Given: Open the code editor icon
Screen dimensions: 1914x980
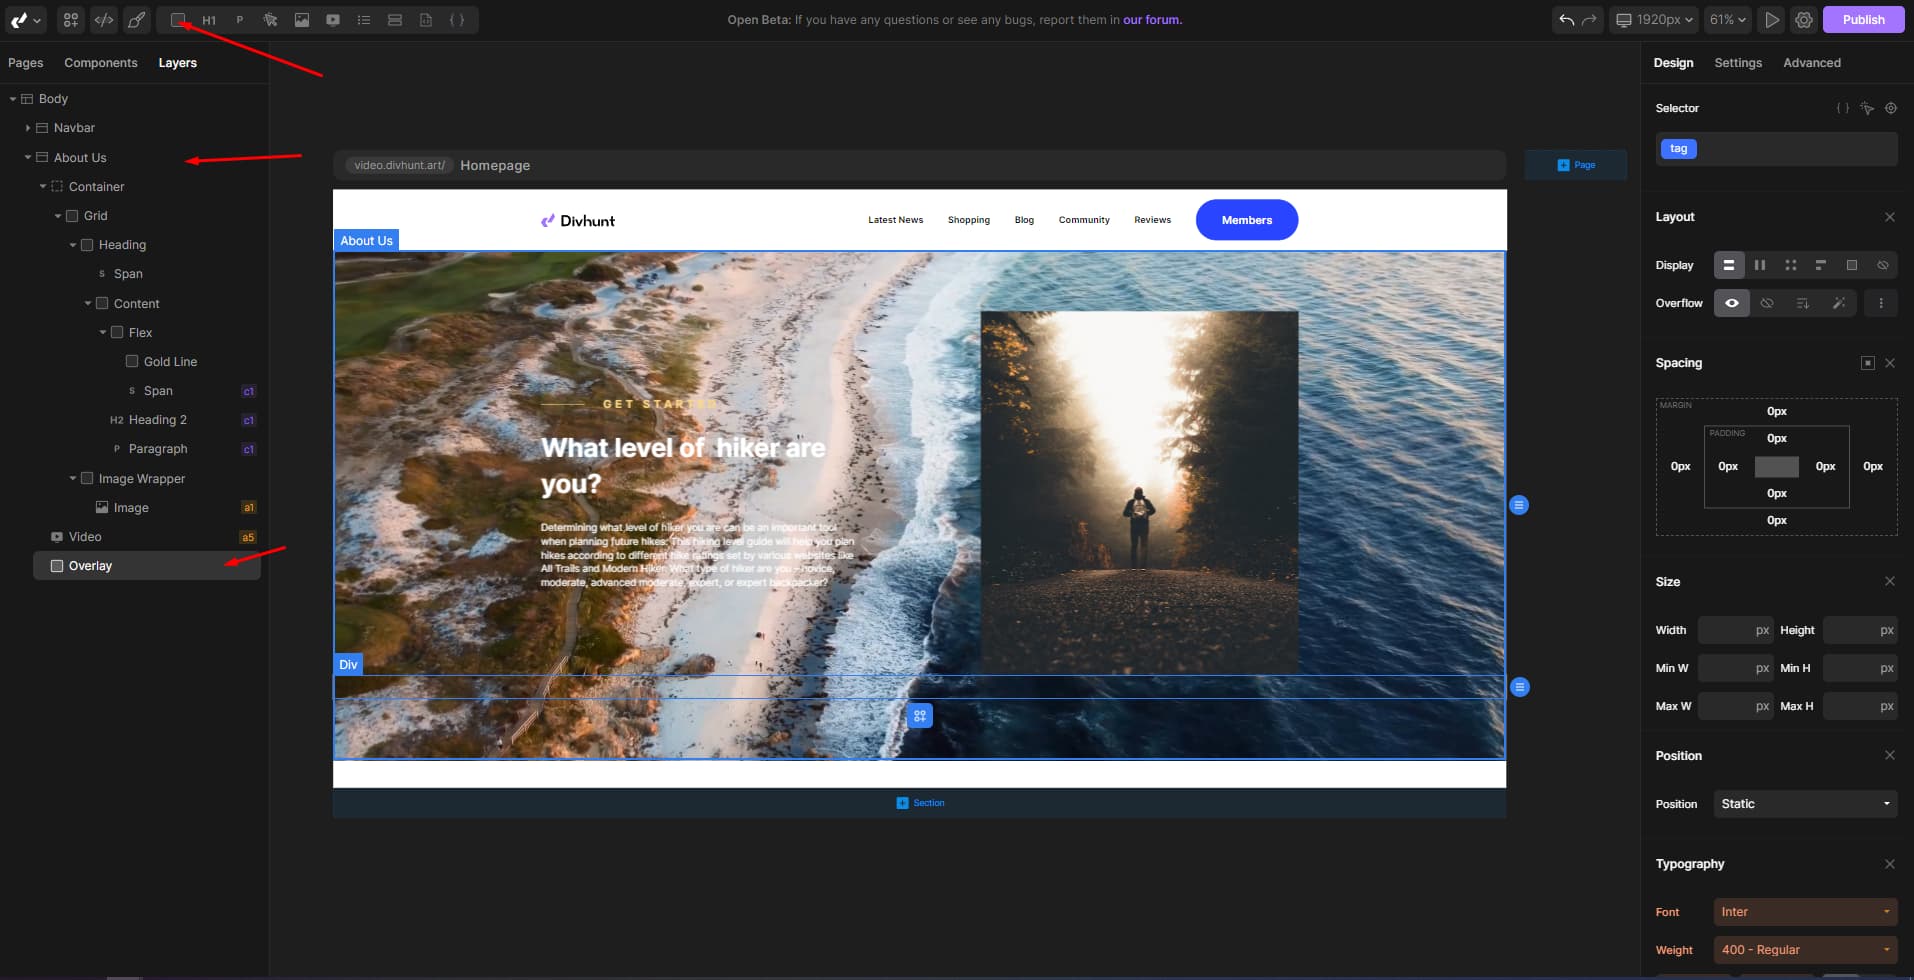Looking at the screenshot, I should [103, 19].
